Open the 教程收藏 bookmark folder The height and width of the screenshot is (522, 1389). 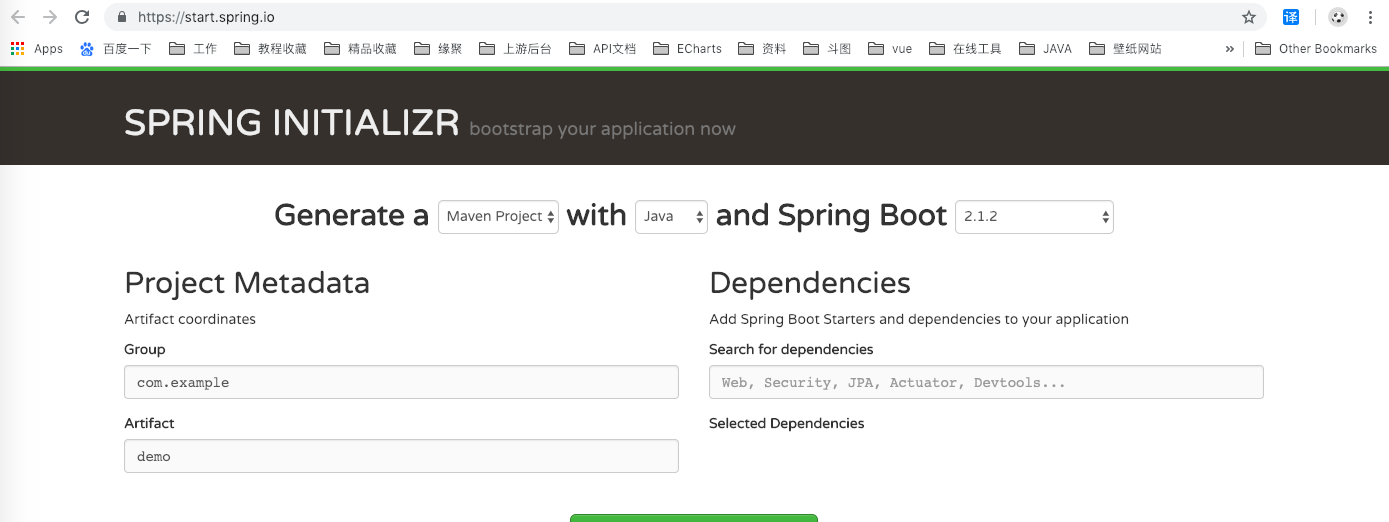coord(270,48)
